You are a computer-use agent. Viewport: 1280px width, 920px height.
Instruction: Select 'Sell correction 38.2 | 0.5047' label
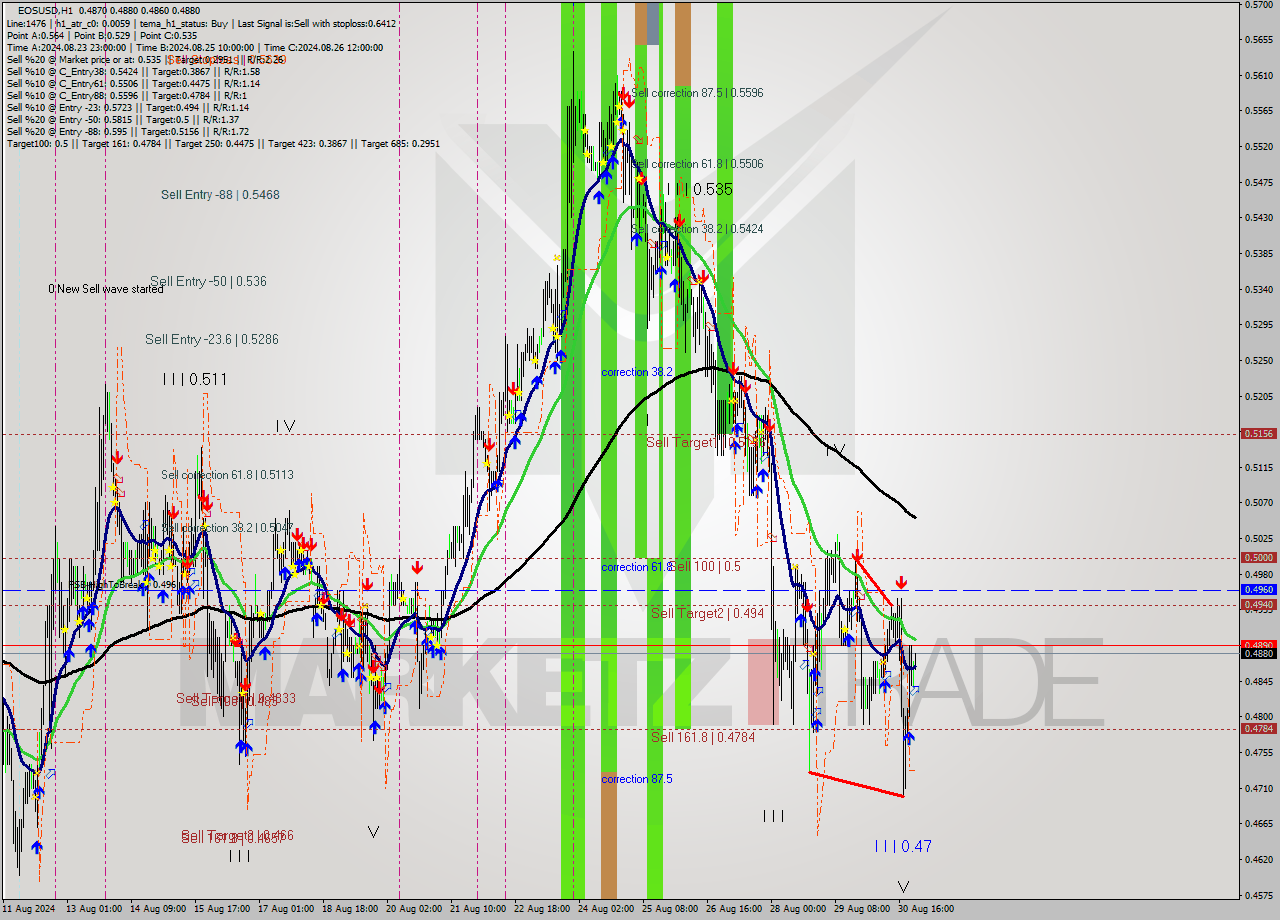point(227,527)
